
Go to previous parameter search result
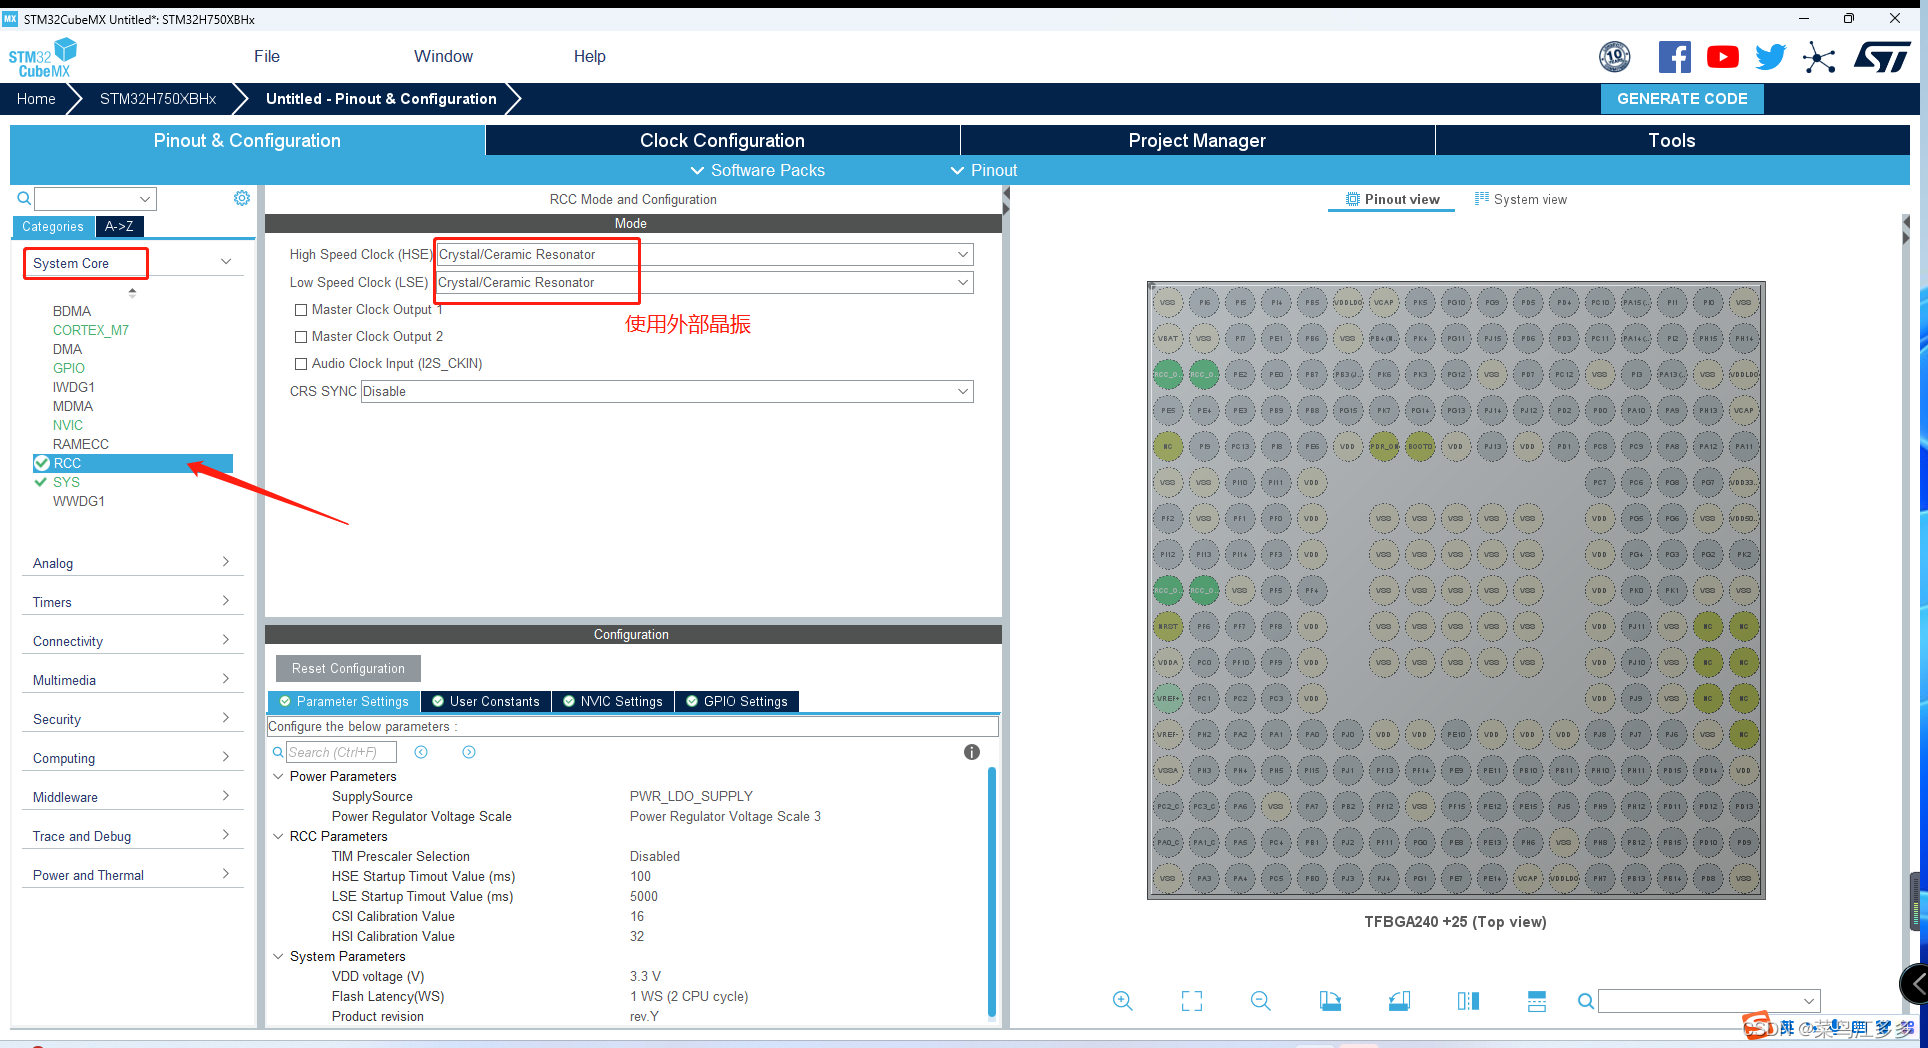tap(421, 752)
